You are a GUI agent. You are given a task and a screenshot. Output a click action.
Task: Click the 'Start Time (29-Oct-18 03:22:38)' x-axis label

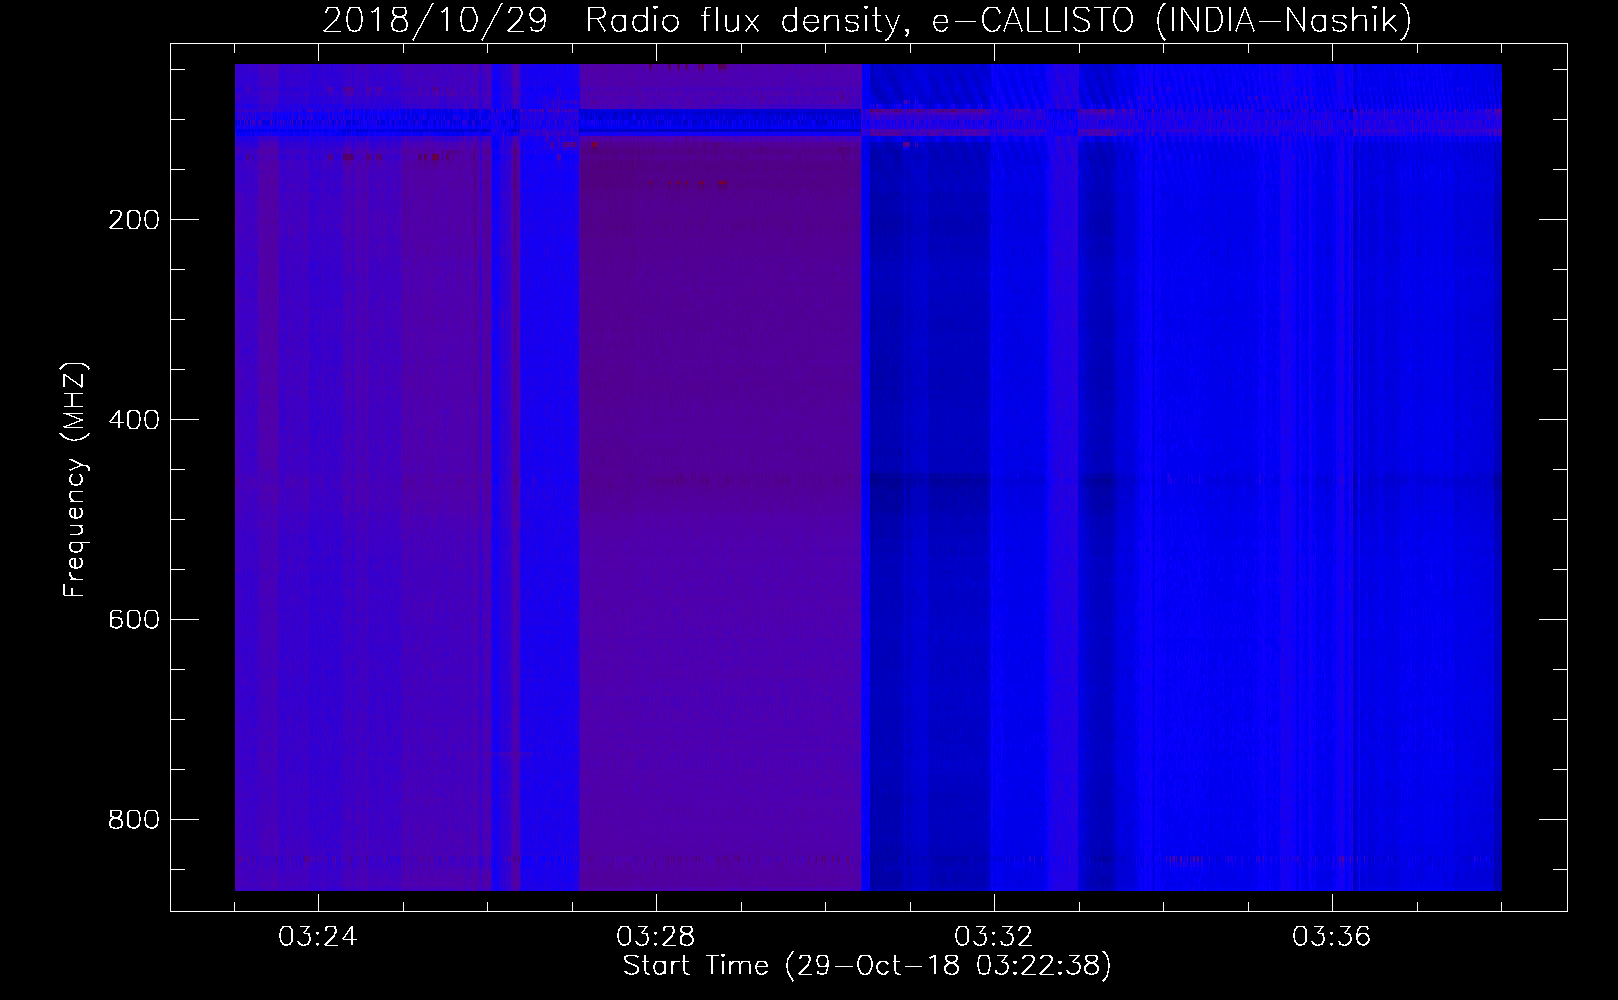pos(867,966)
